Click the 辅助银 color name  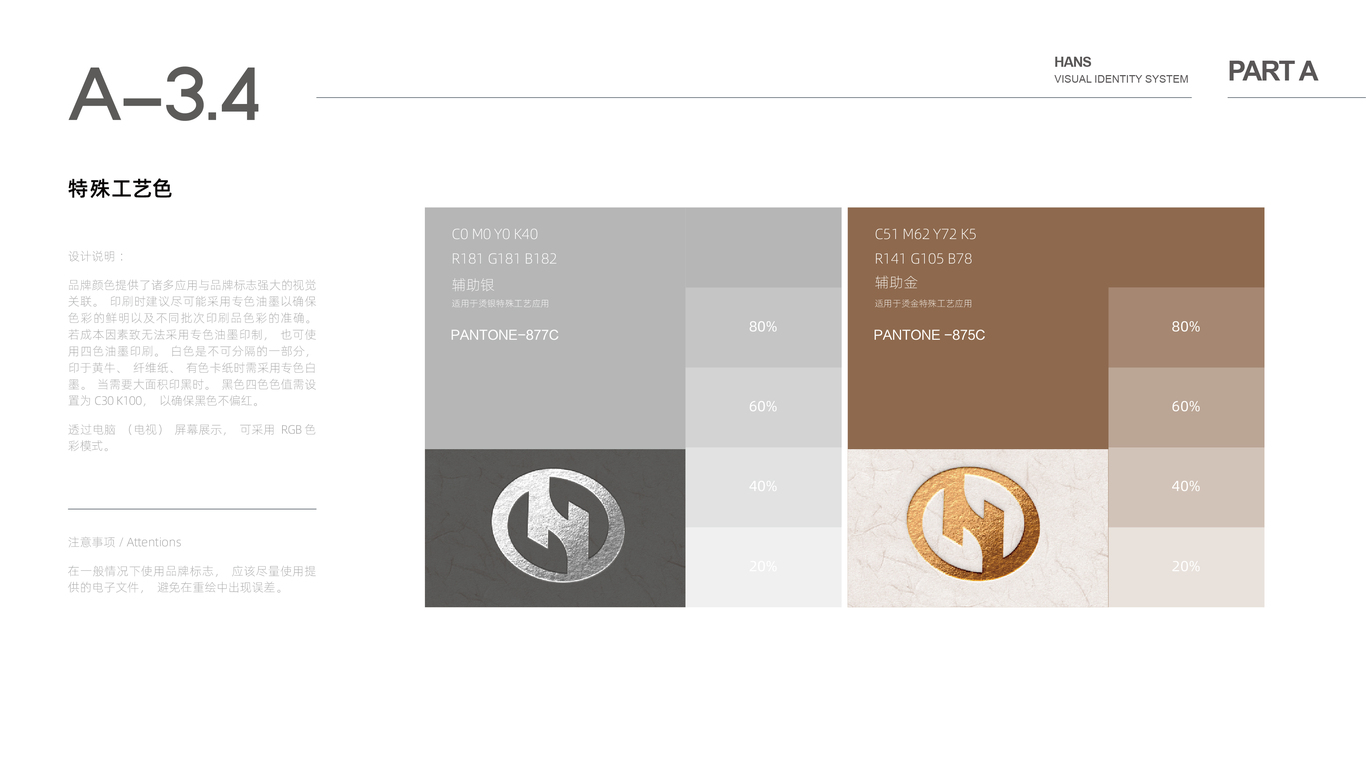click(x=473, y=284)
